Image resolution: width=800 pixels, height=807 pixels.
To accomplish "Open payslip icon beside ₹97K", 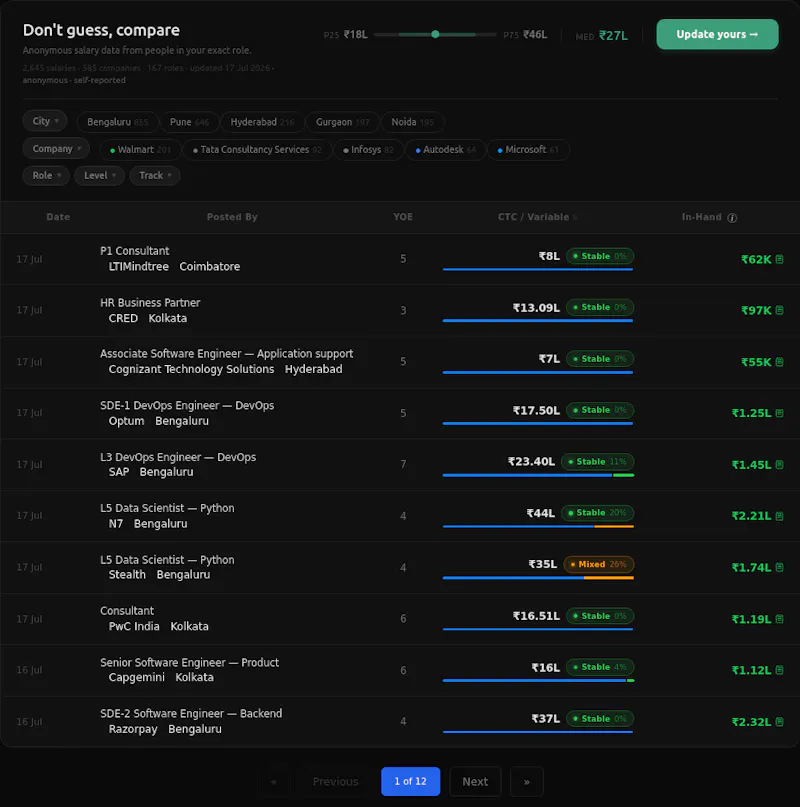I will pyautogui.click(x=779, y=310).
